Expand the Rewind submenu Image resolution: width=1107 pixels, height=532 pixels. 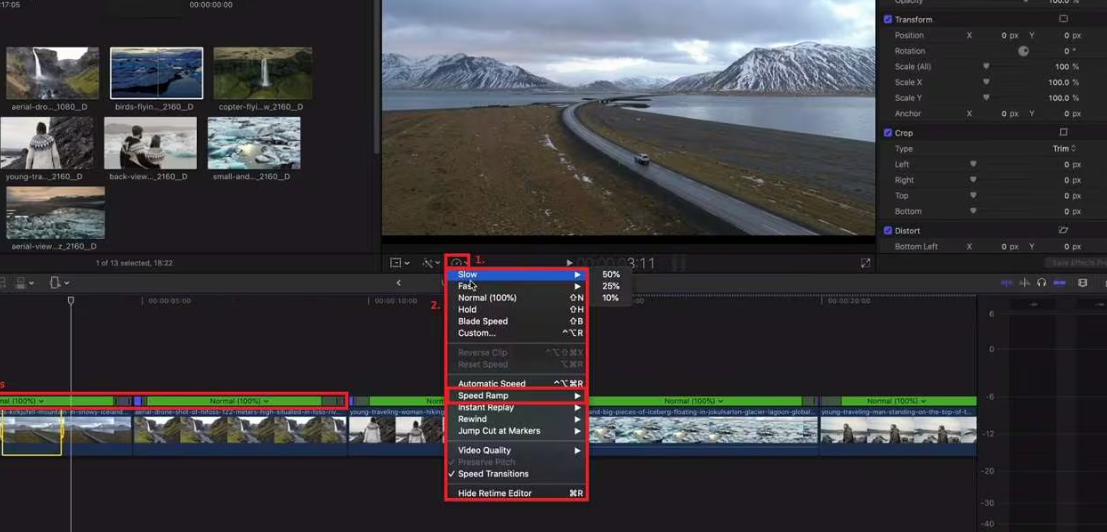click(516, 419)
